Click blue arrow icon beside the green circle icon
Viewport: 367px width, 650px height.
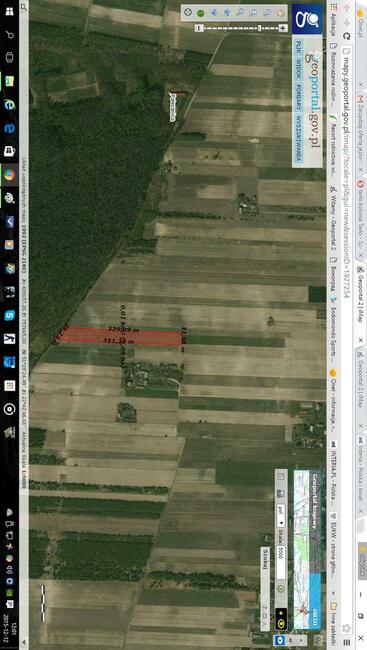point(214,13)
